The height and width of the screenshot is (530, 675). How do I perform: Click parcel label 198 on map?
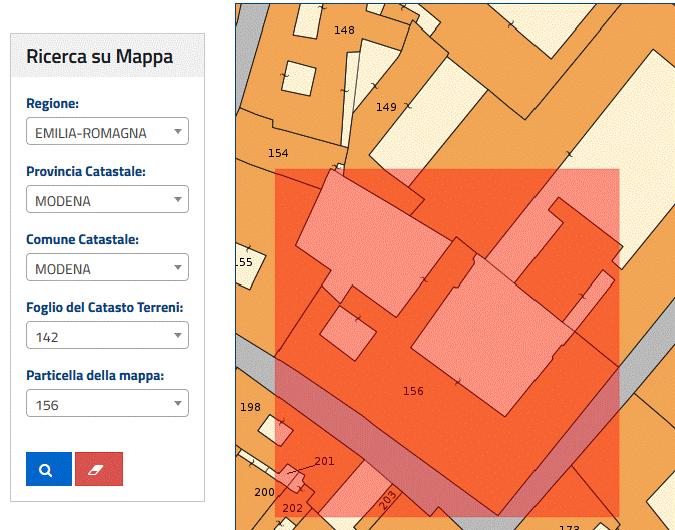[250, 407]
